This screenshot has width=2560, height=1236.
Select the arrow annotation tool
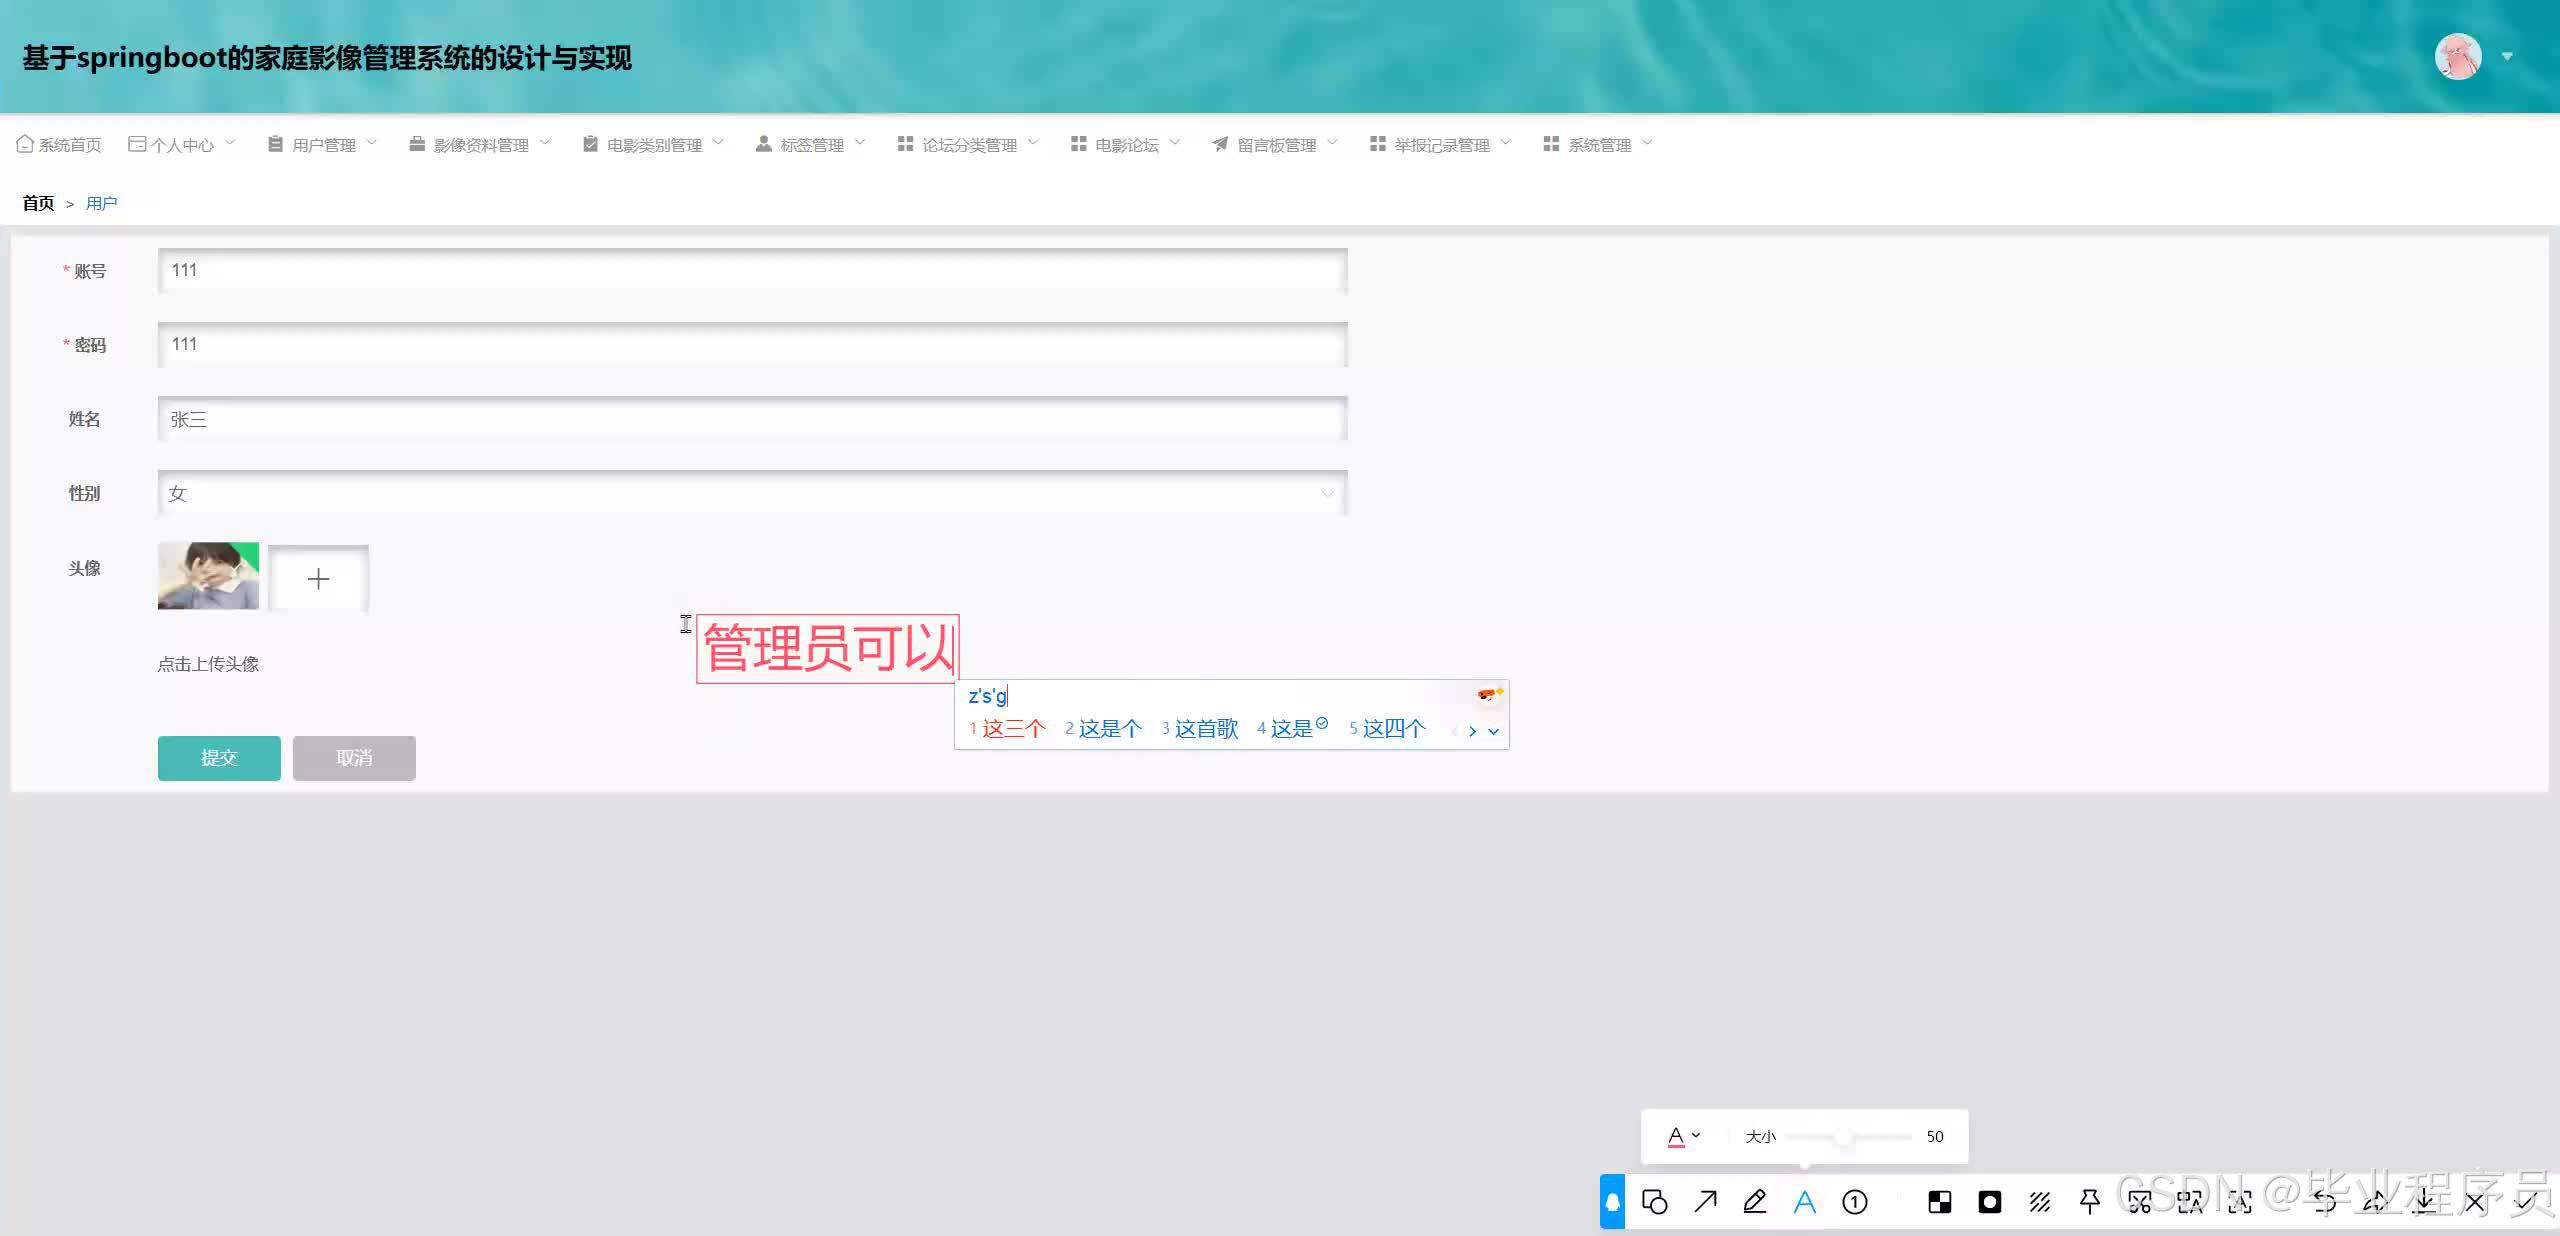pos(1706,1202)
